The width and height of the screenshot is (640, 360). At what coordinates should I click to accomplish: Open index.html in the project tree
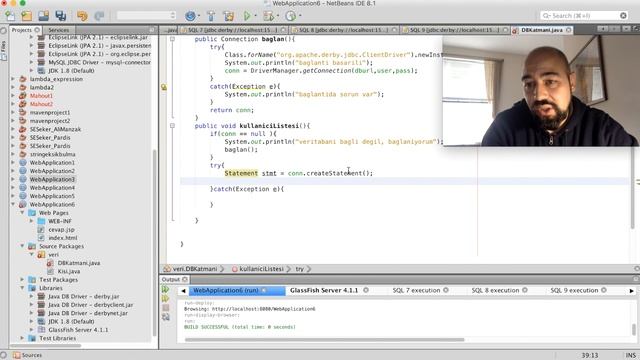tap(62, 238)
